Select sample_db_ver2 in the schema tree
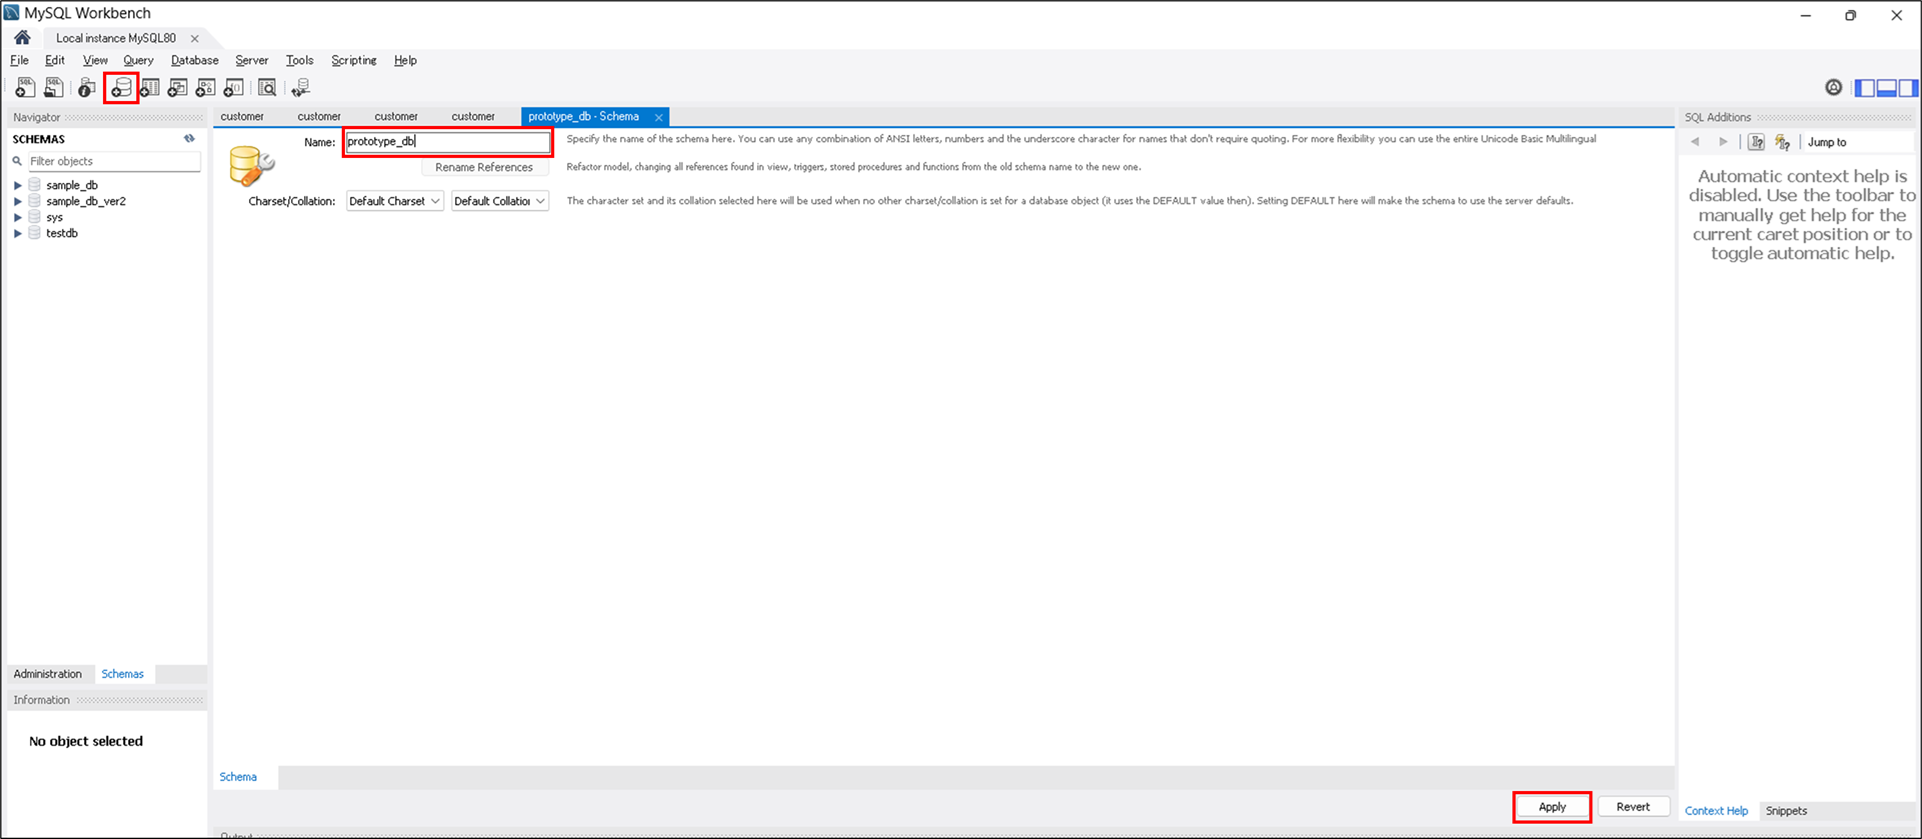 (x=86, y=201)
